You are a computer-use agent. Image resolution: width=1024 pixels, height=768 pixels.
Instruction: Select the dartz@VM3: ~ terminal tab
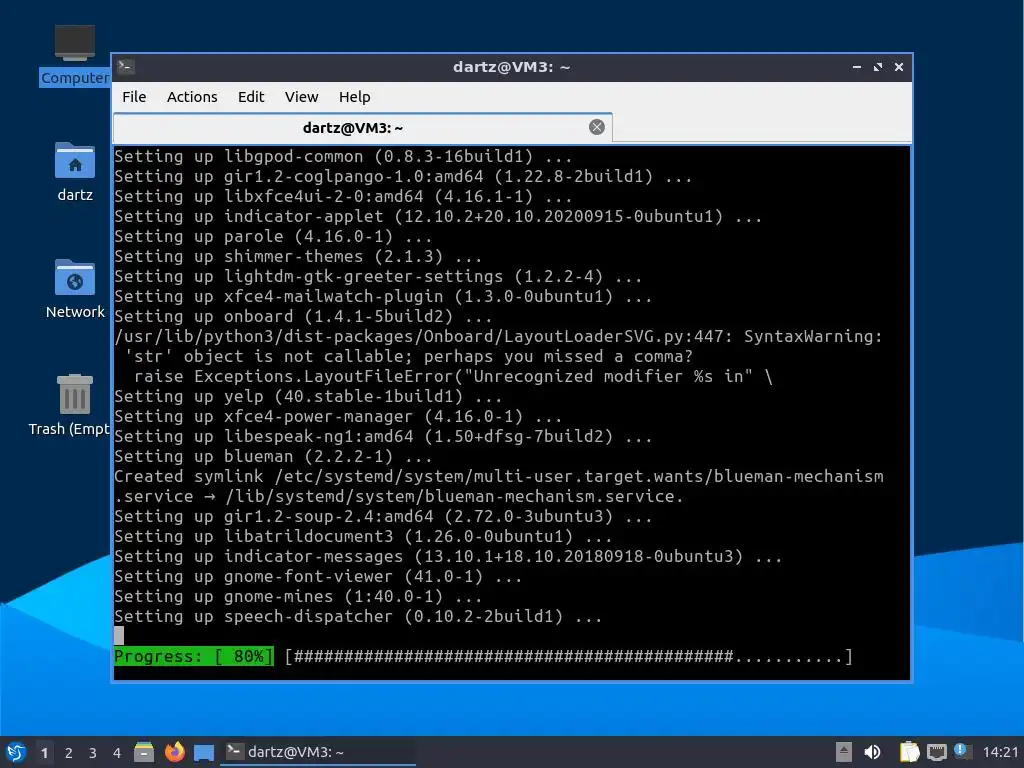(362, 127)
